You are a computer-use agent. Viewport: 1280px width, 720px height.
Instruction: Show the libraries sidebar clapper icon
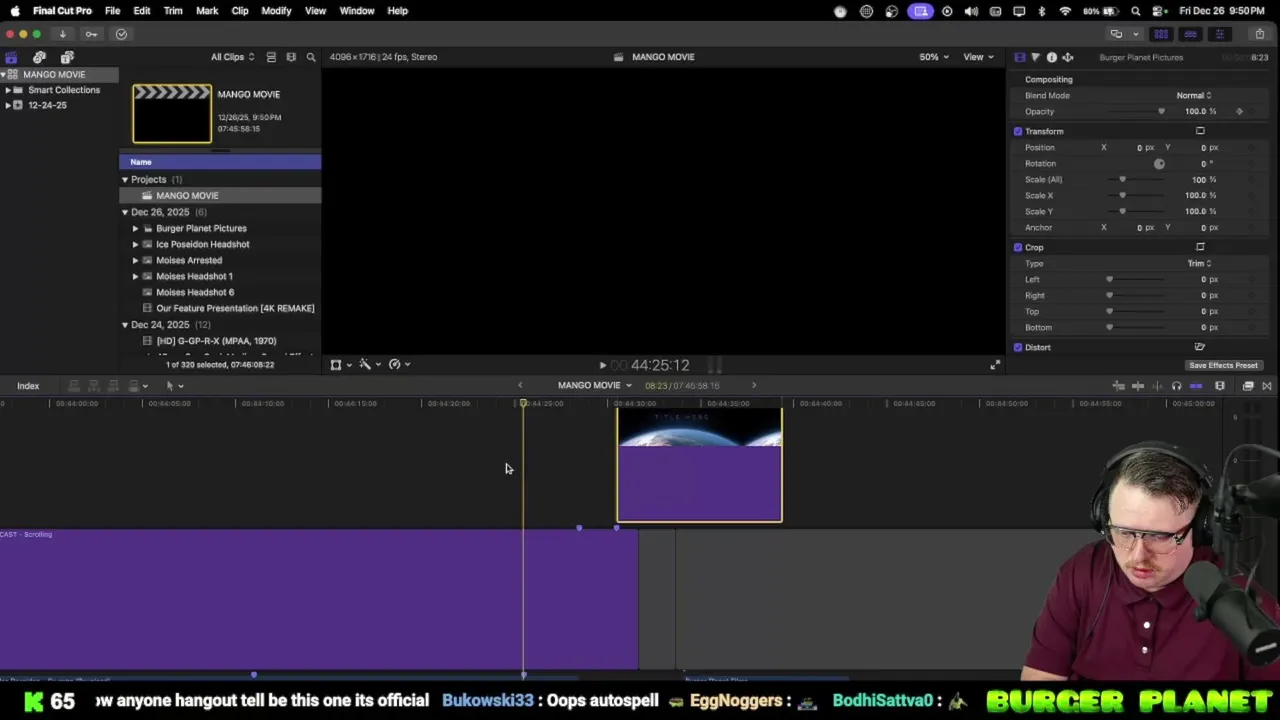[11, 57]
